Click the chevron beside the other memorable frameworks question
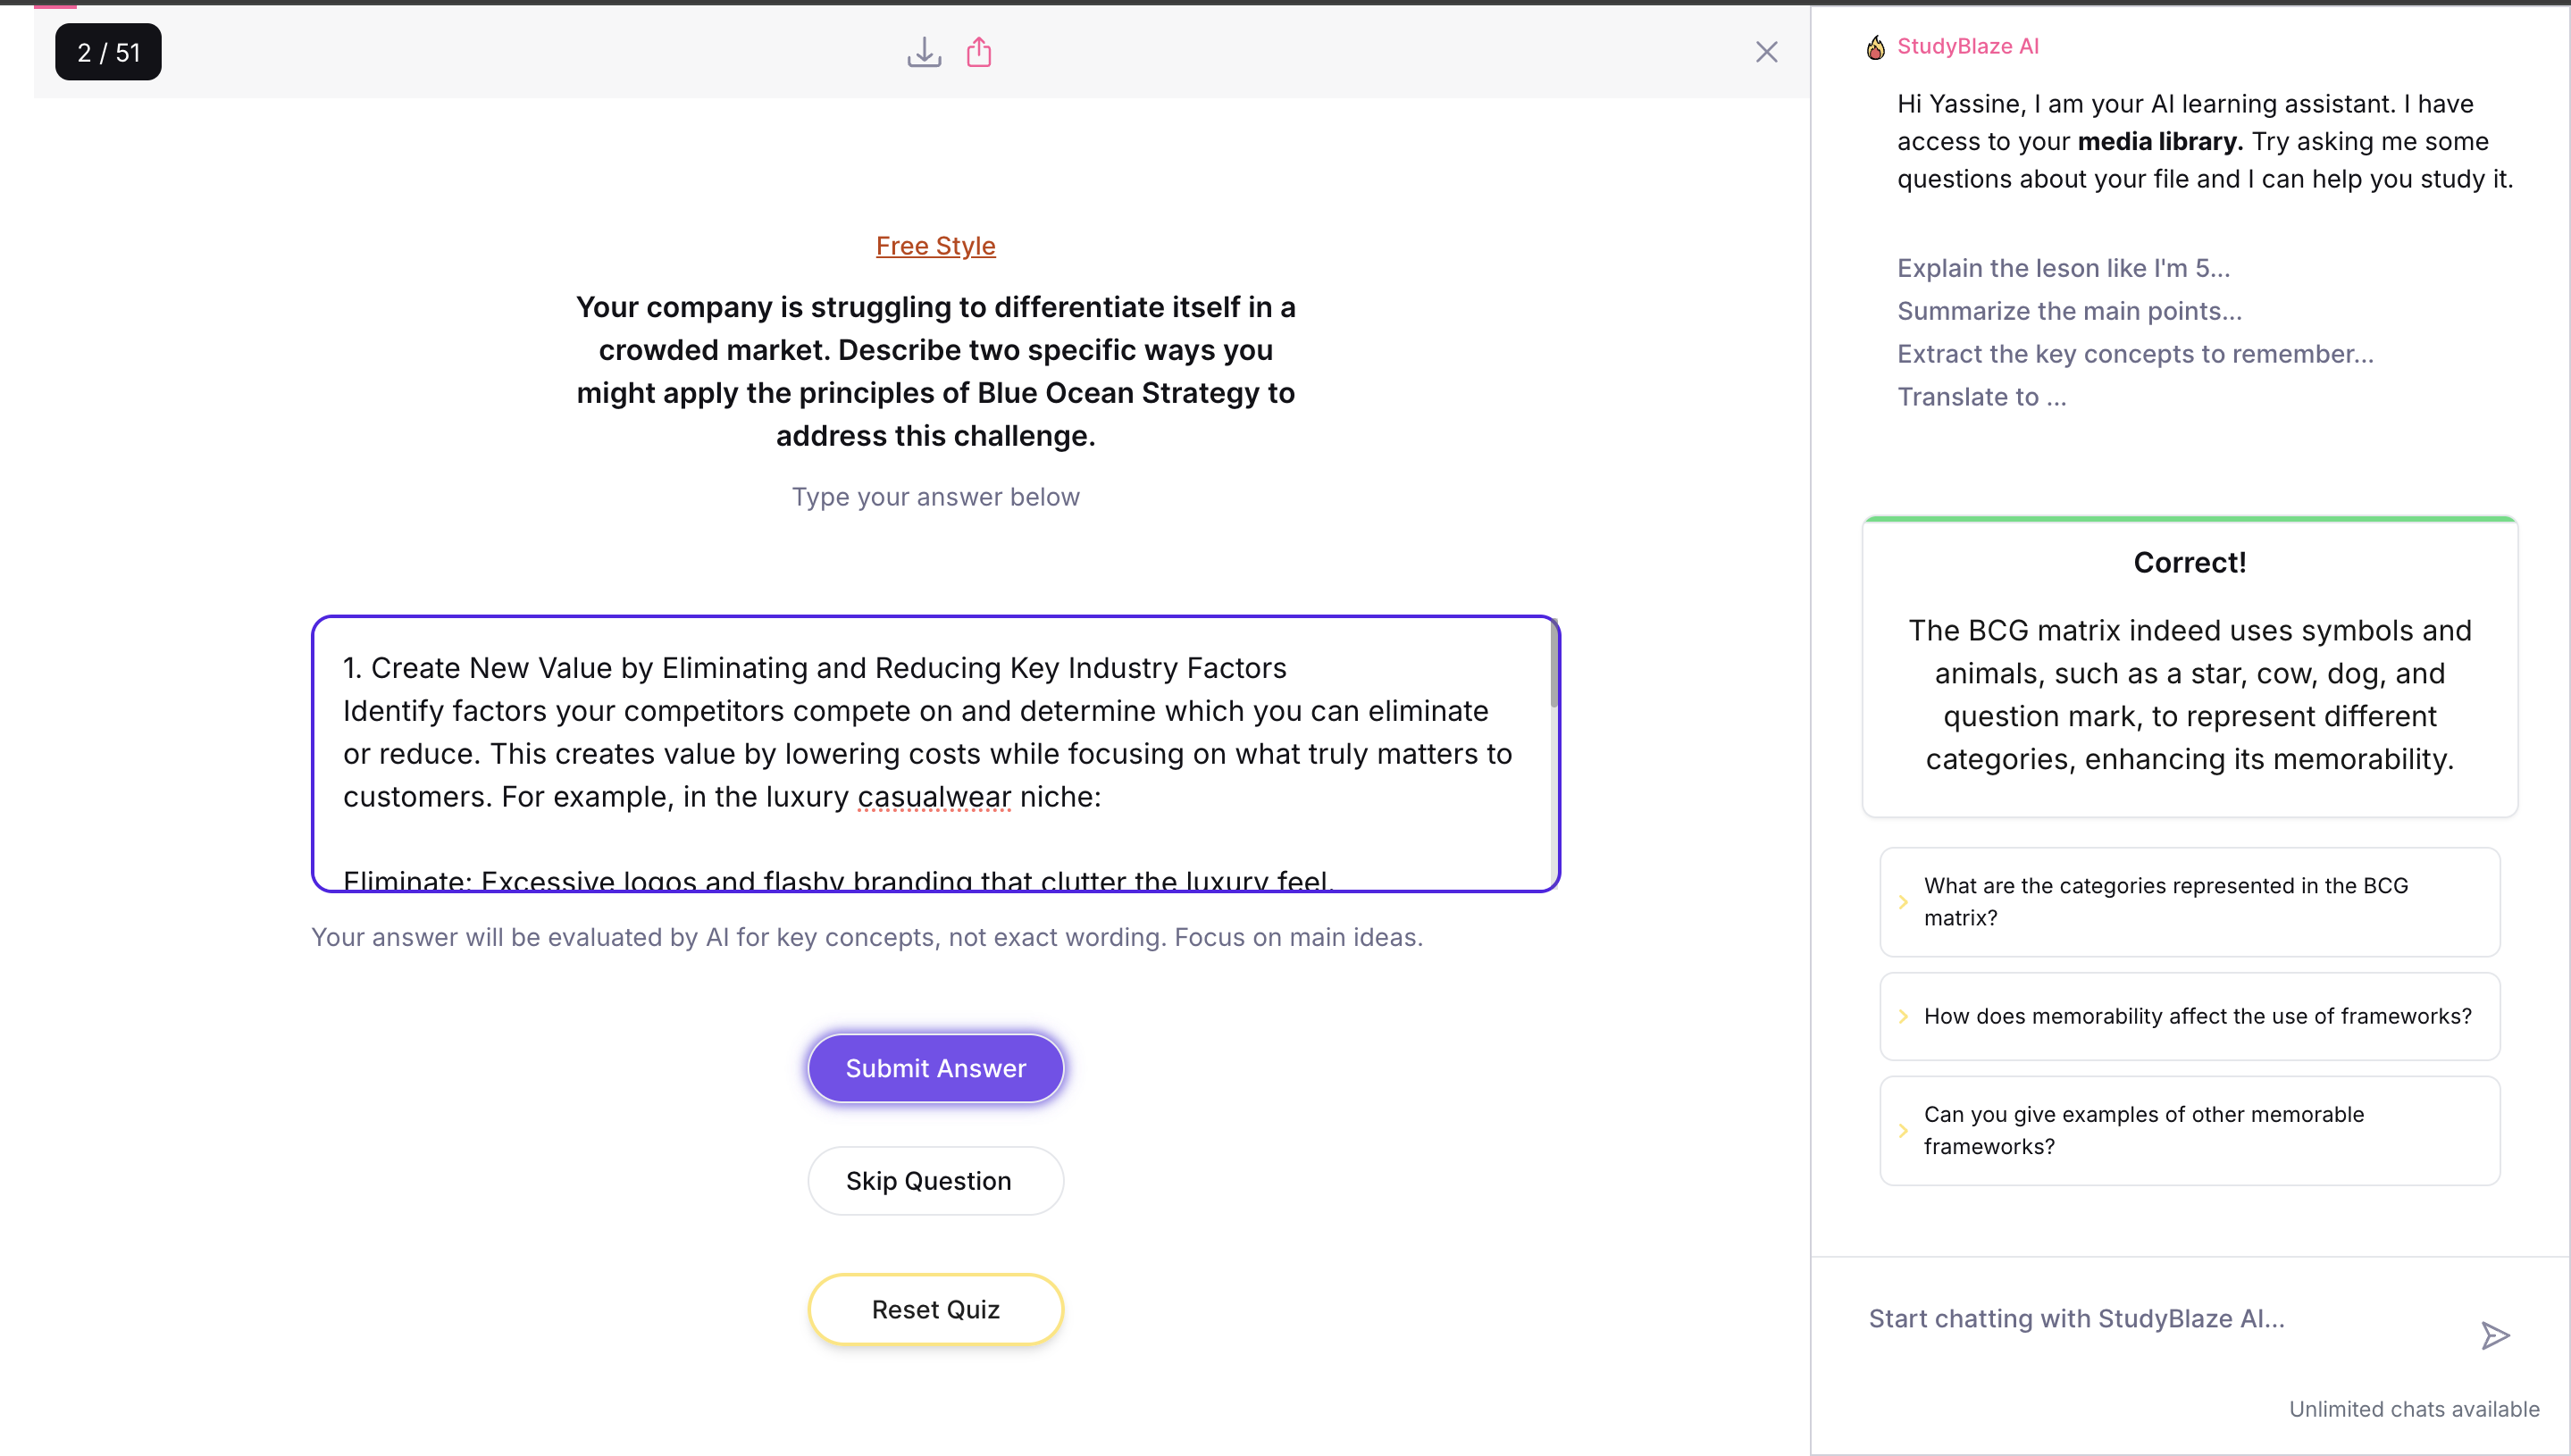The image size is (2571, 1456). point(1903,1130)
